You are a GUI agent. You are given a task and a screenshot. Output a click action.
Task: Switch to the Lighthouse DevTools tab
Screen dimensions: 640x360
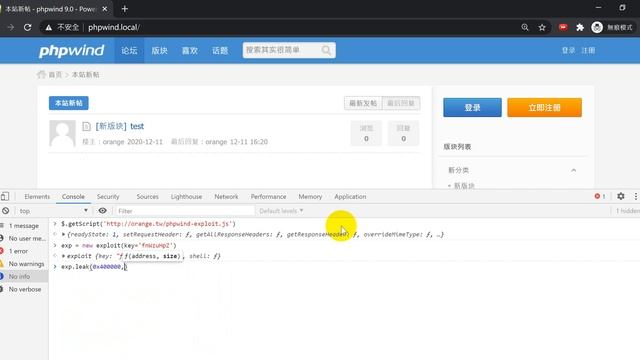coord(187,196)
